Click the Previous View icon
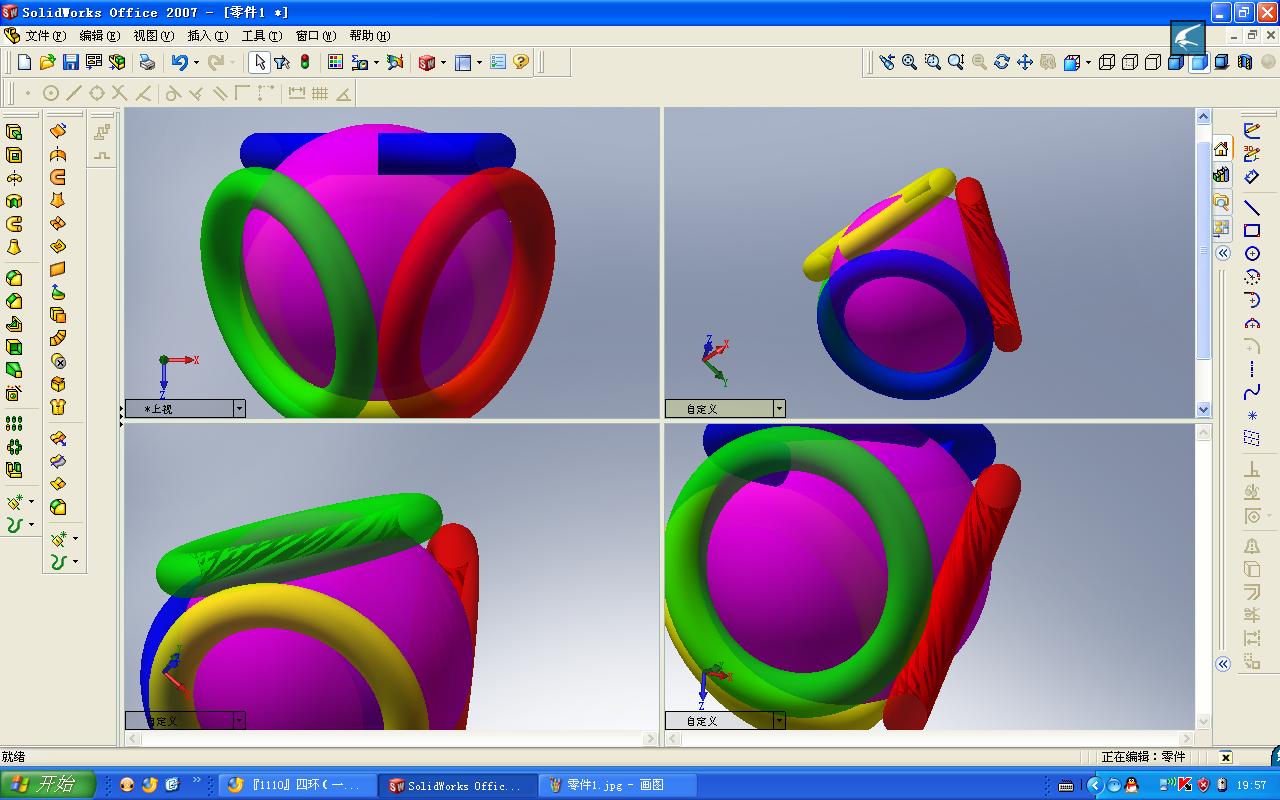The height and width of the screenshot is (800, 1280). tap(886, 62)
